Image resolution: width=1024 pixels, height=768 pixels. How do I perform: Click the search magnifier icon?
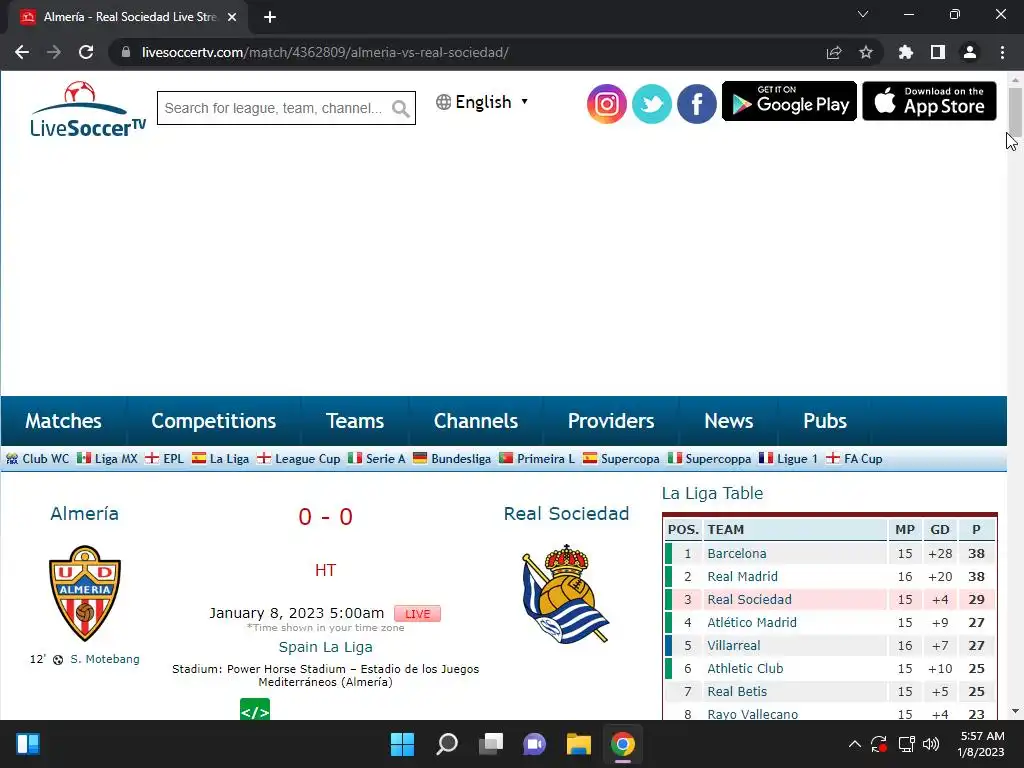[401, 108]
